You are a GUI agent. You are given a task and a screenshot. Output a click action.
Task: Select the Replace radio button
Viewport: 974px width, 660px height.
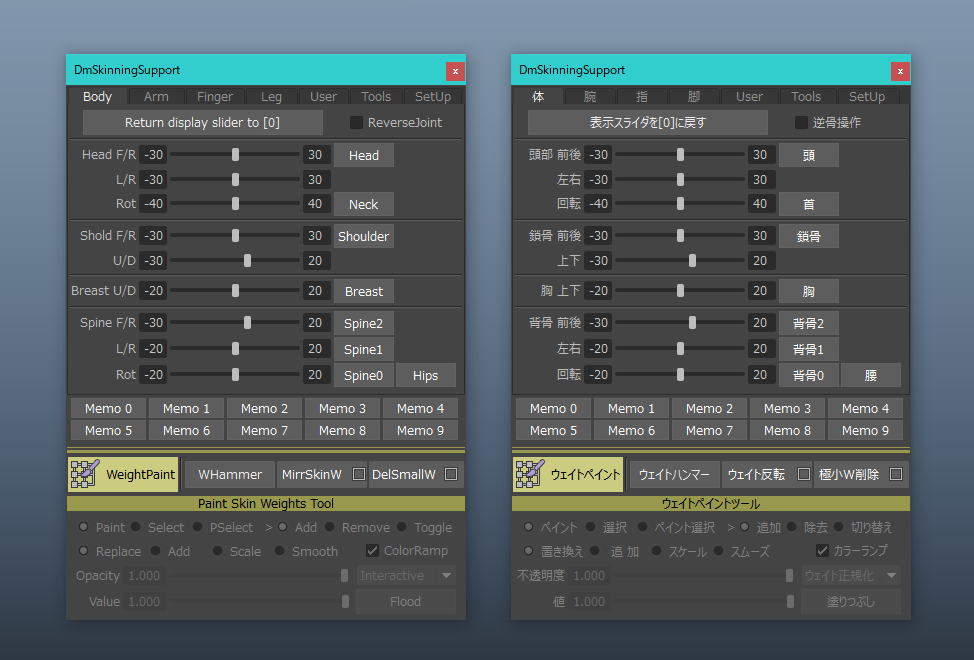[x=83, y=551]
